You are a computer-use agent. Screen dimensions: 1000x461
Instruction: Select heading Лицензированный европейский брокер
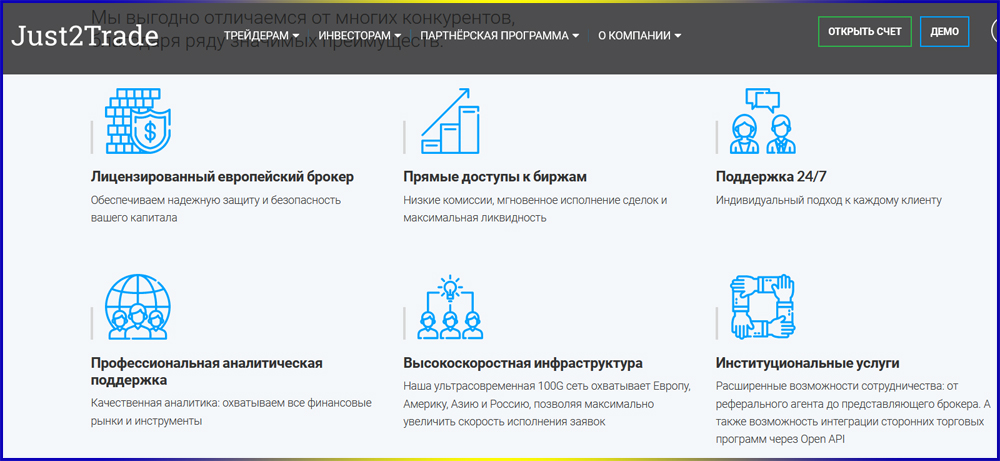click(x=222, y=177)
